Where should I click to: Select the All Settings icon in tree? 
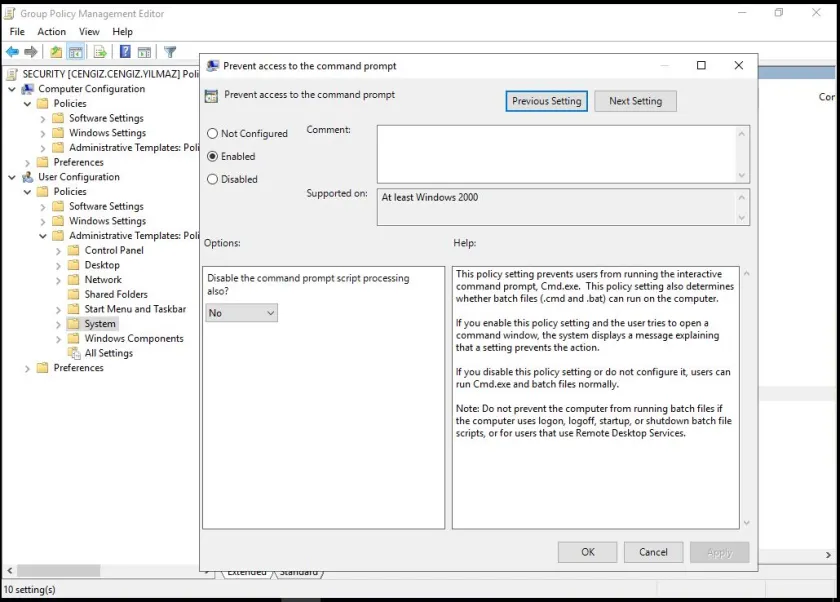click(73, 353)
